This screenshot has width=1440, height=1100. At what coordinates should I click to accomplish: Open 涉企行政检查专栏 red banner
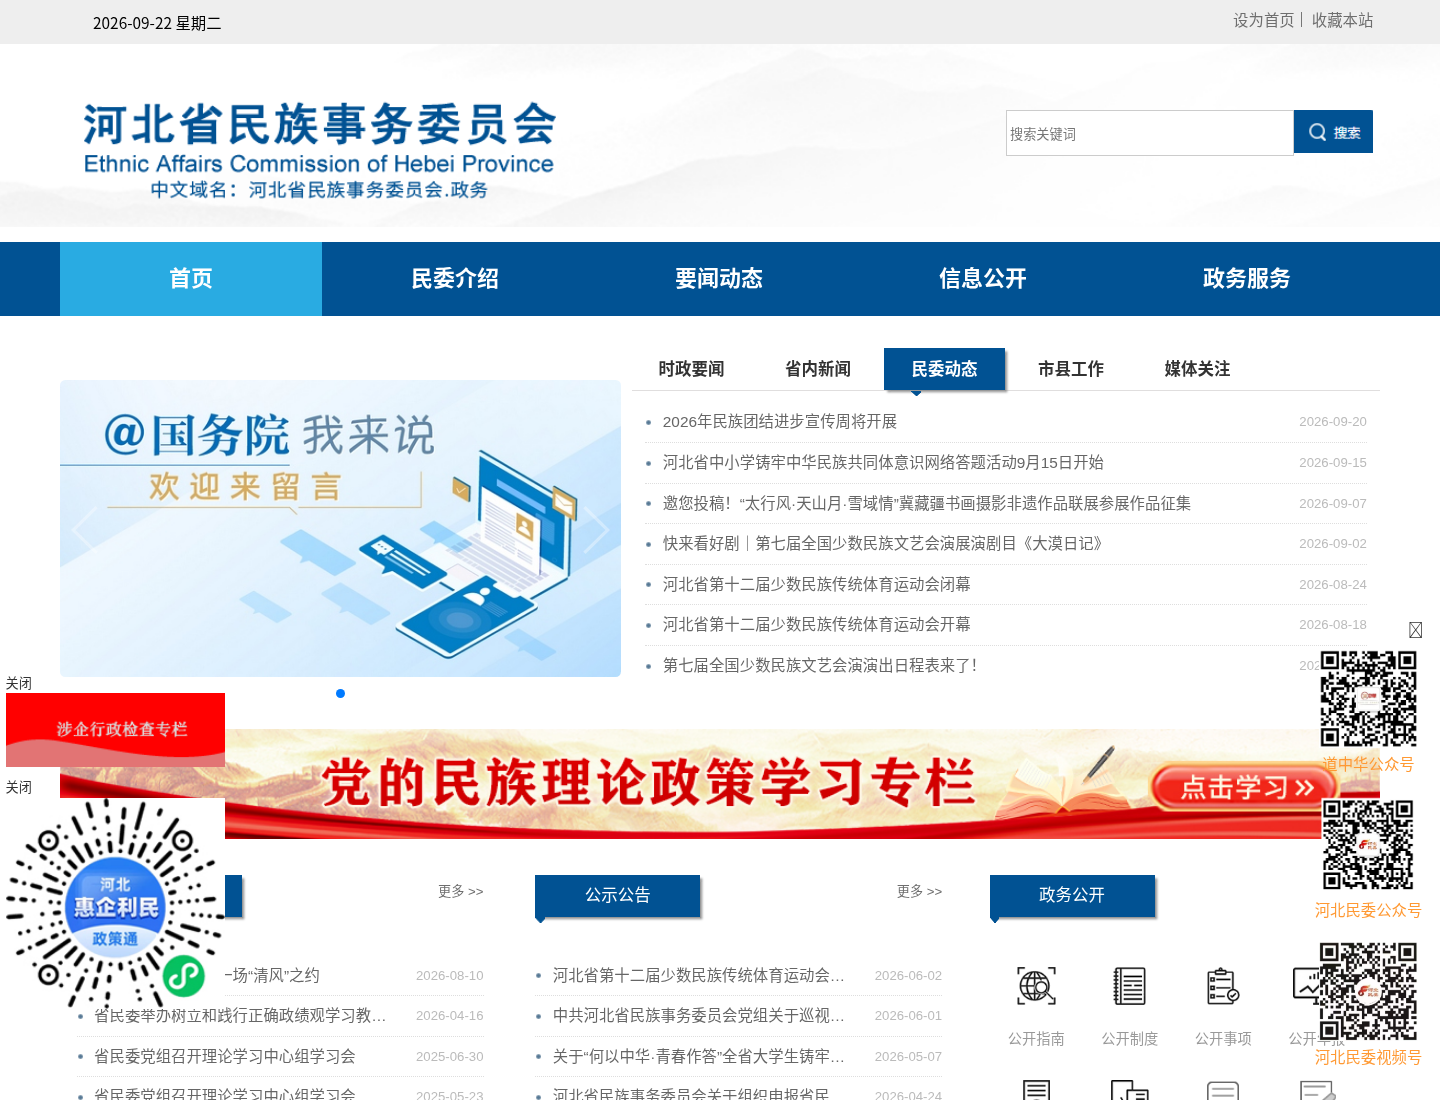pyautogui.click(x=115, y=730)
